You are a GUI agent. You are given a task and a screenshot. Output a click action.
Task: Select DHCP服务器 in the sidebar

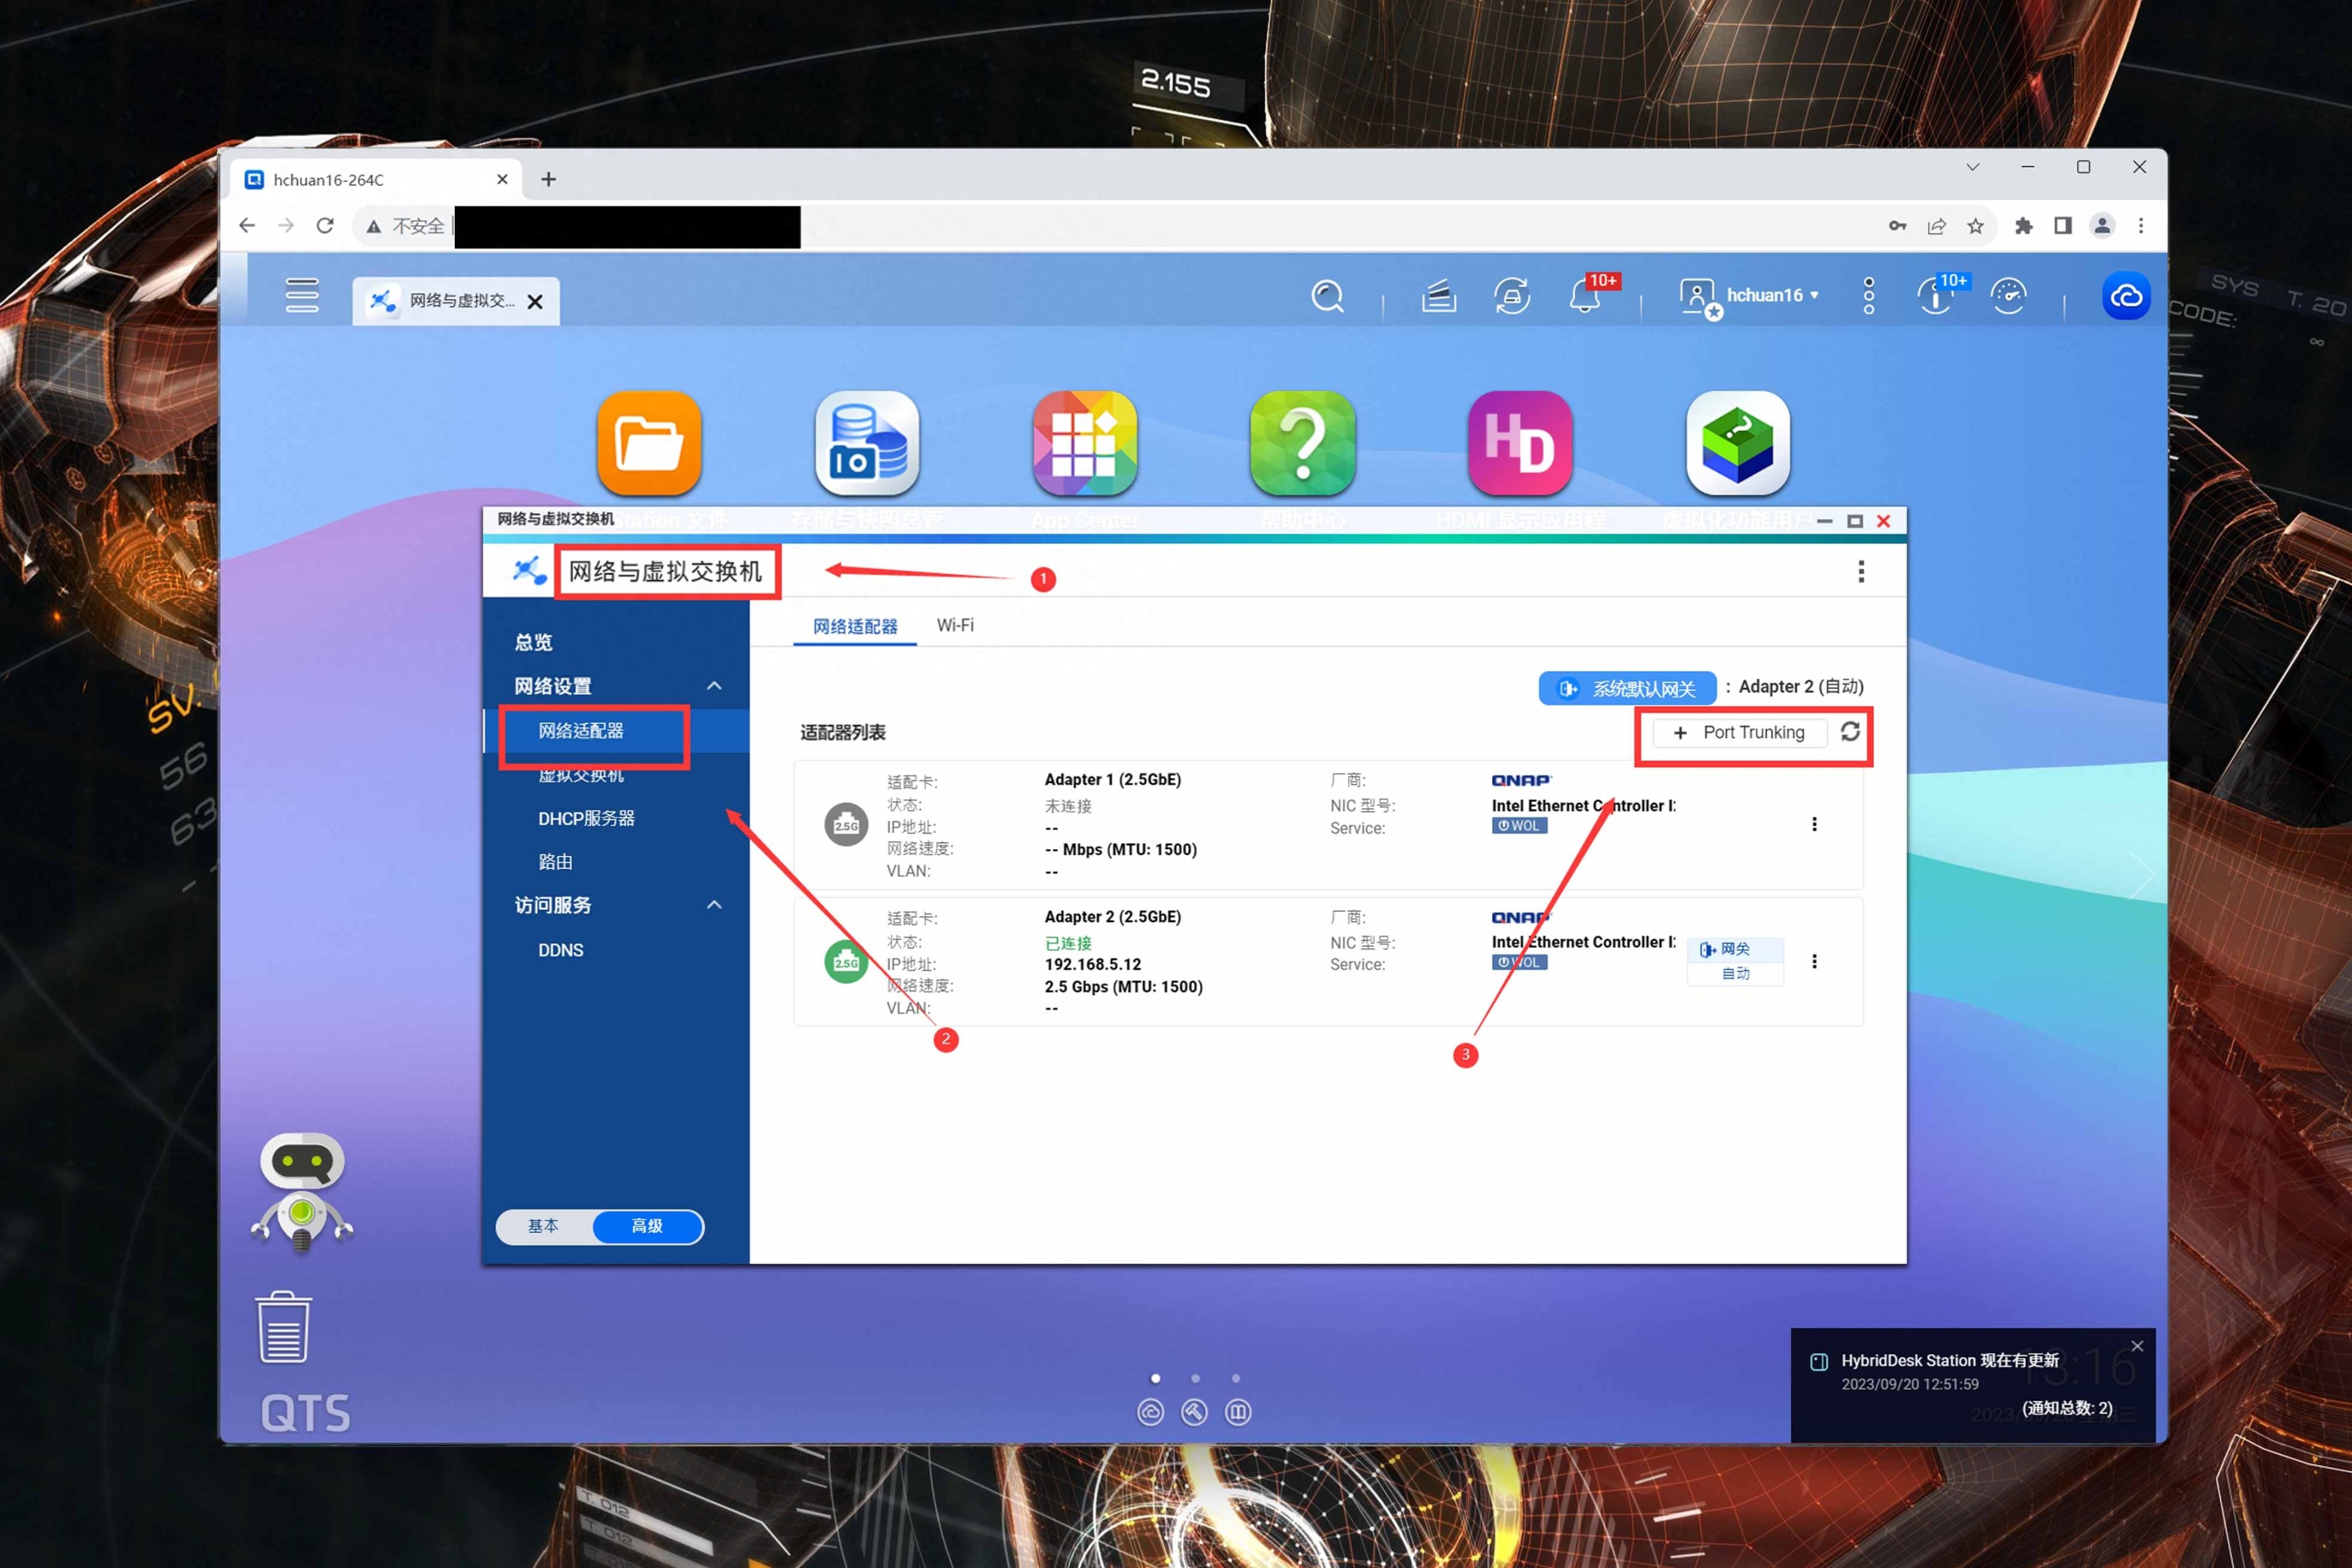click(586, 818)
